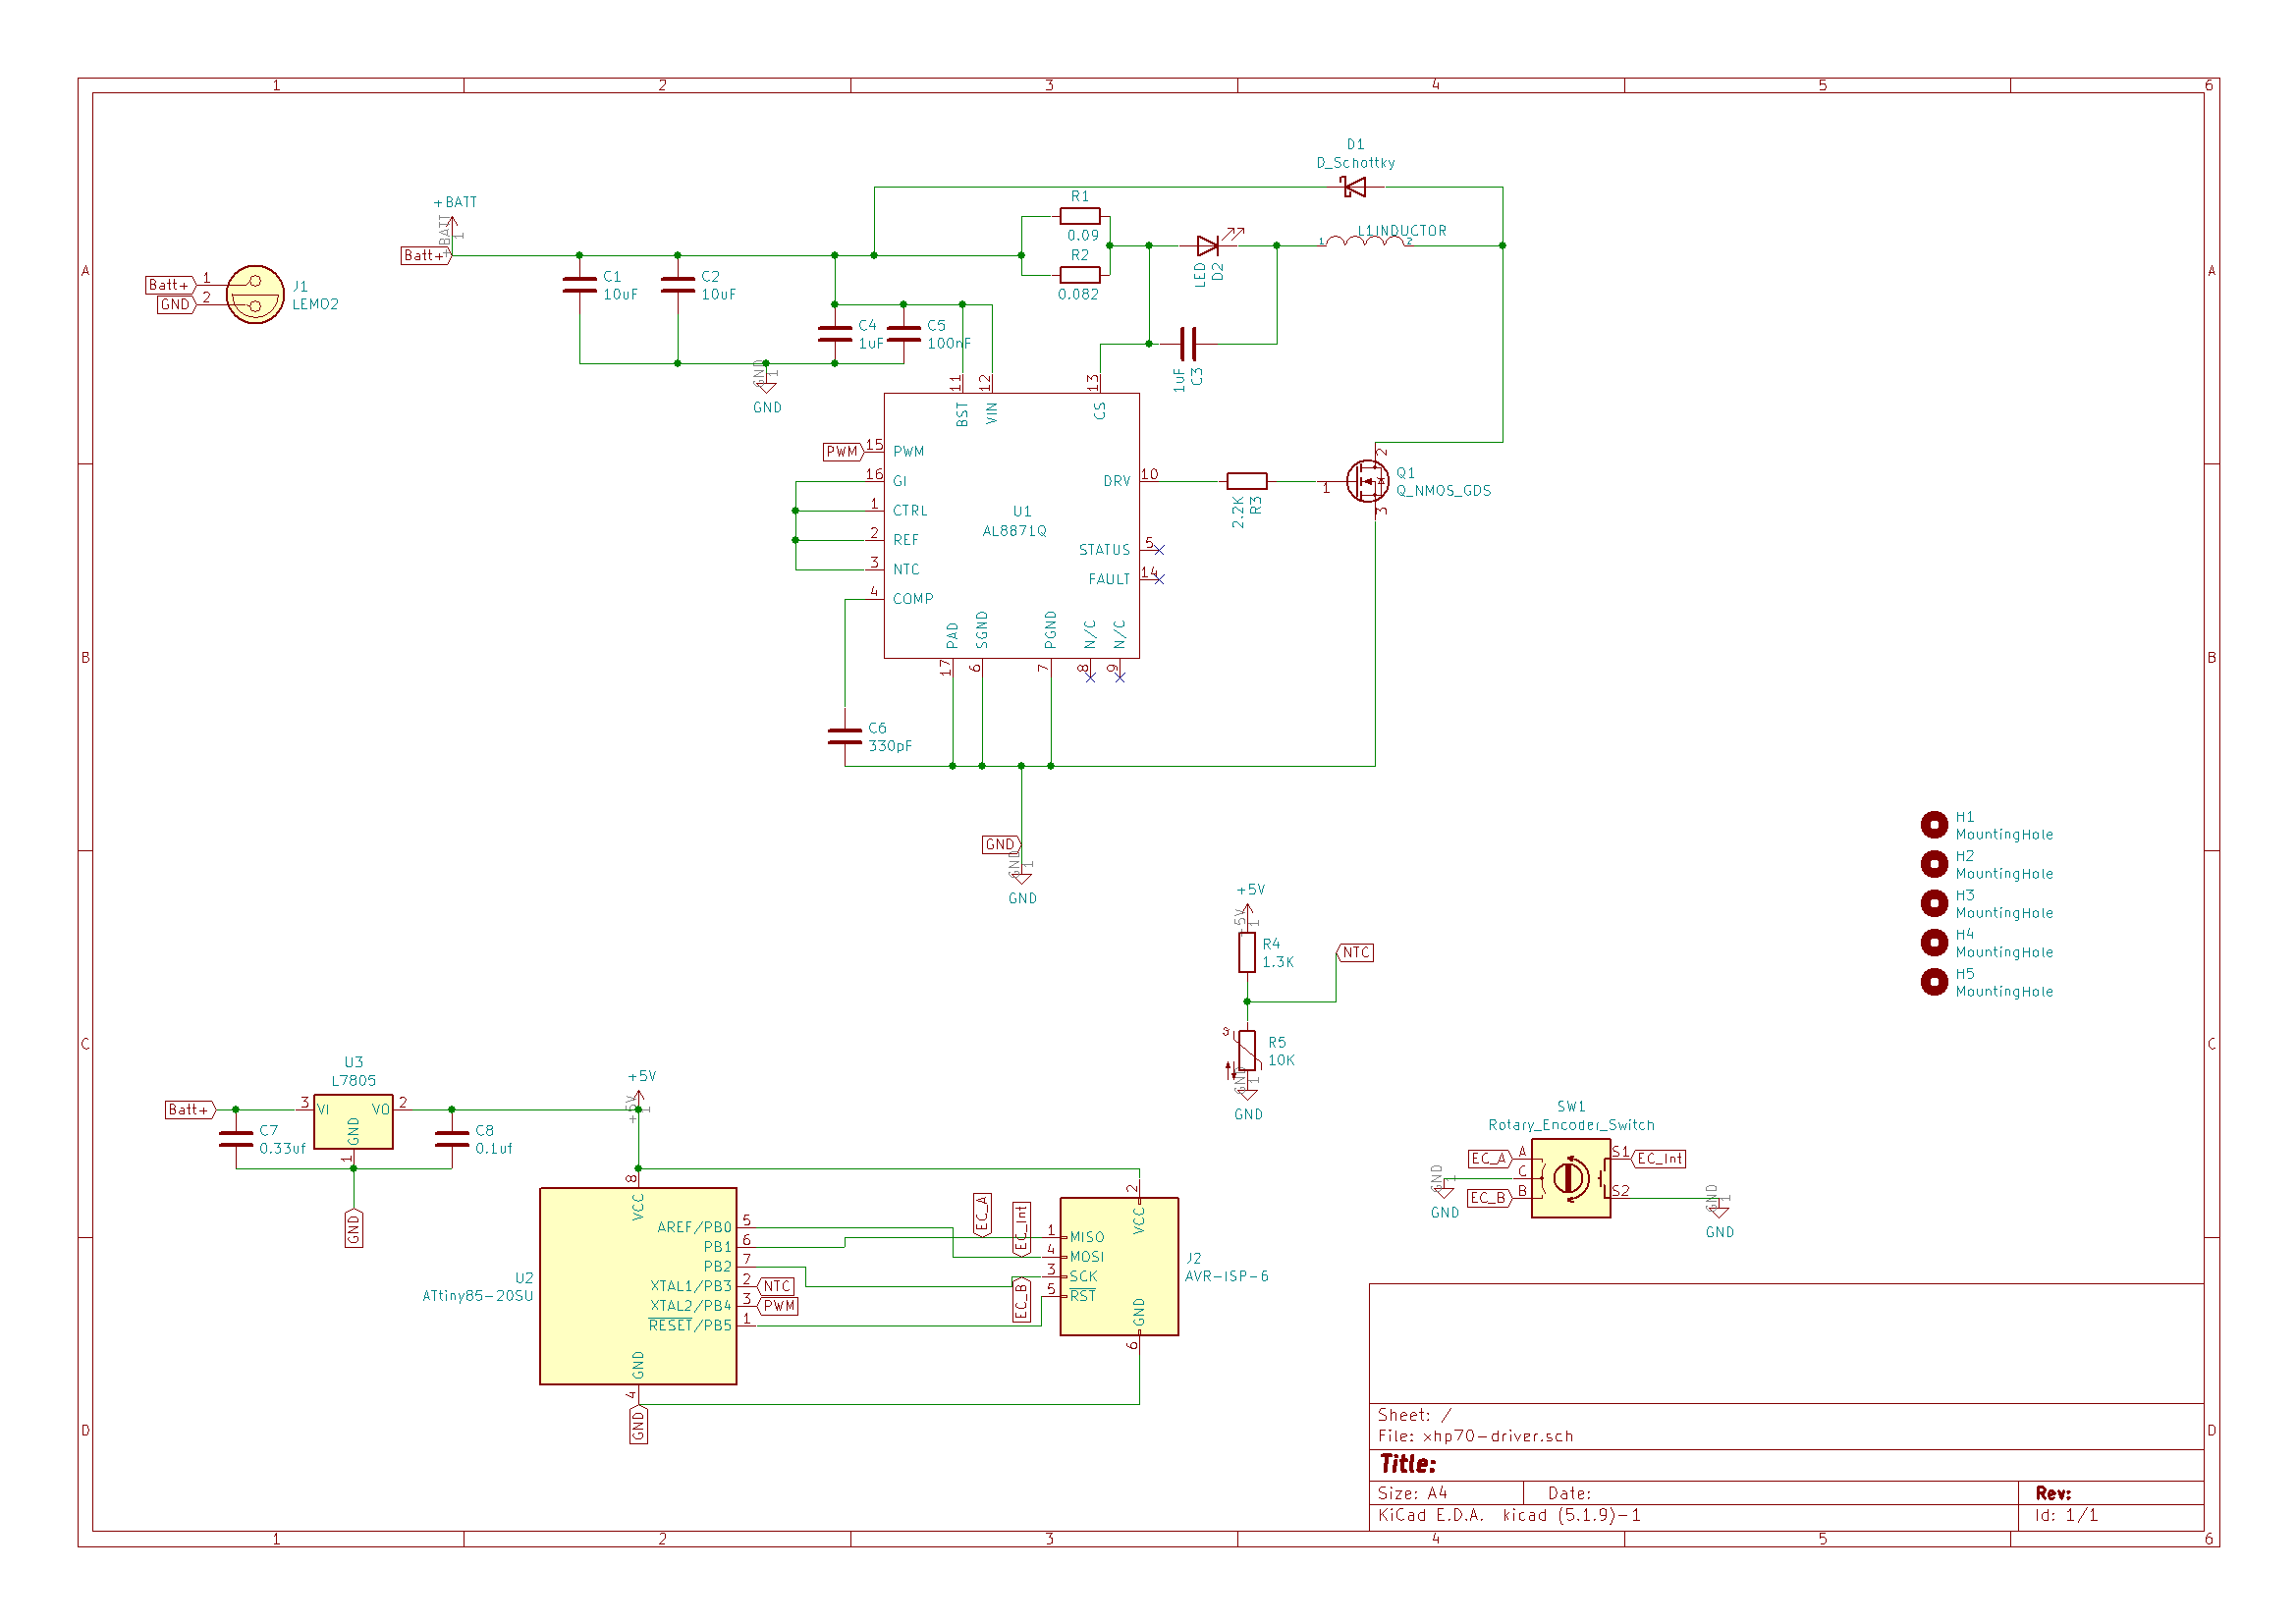Select the C7 0.33uf capacitor symbol
Screen dimensions: 2296x1623
click(236, 1139)
